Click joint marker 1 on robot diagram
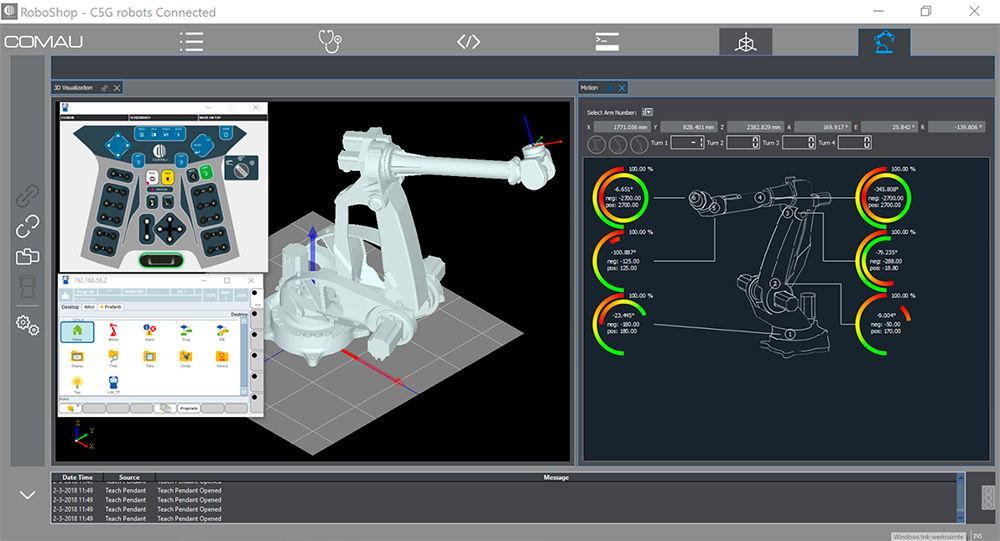 click(790, 334)
